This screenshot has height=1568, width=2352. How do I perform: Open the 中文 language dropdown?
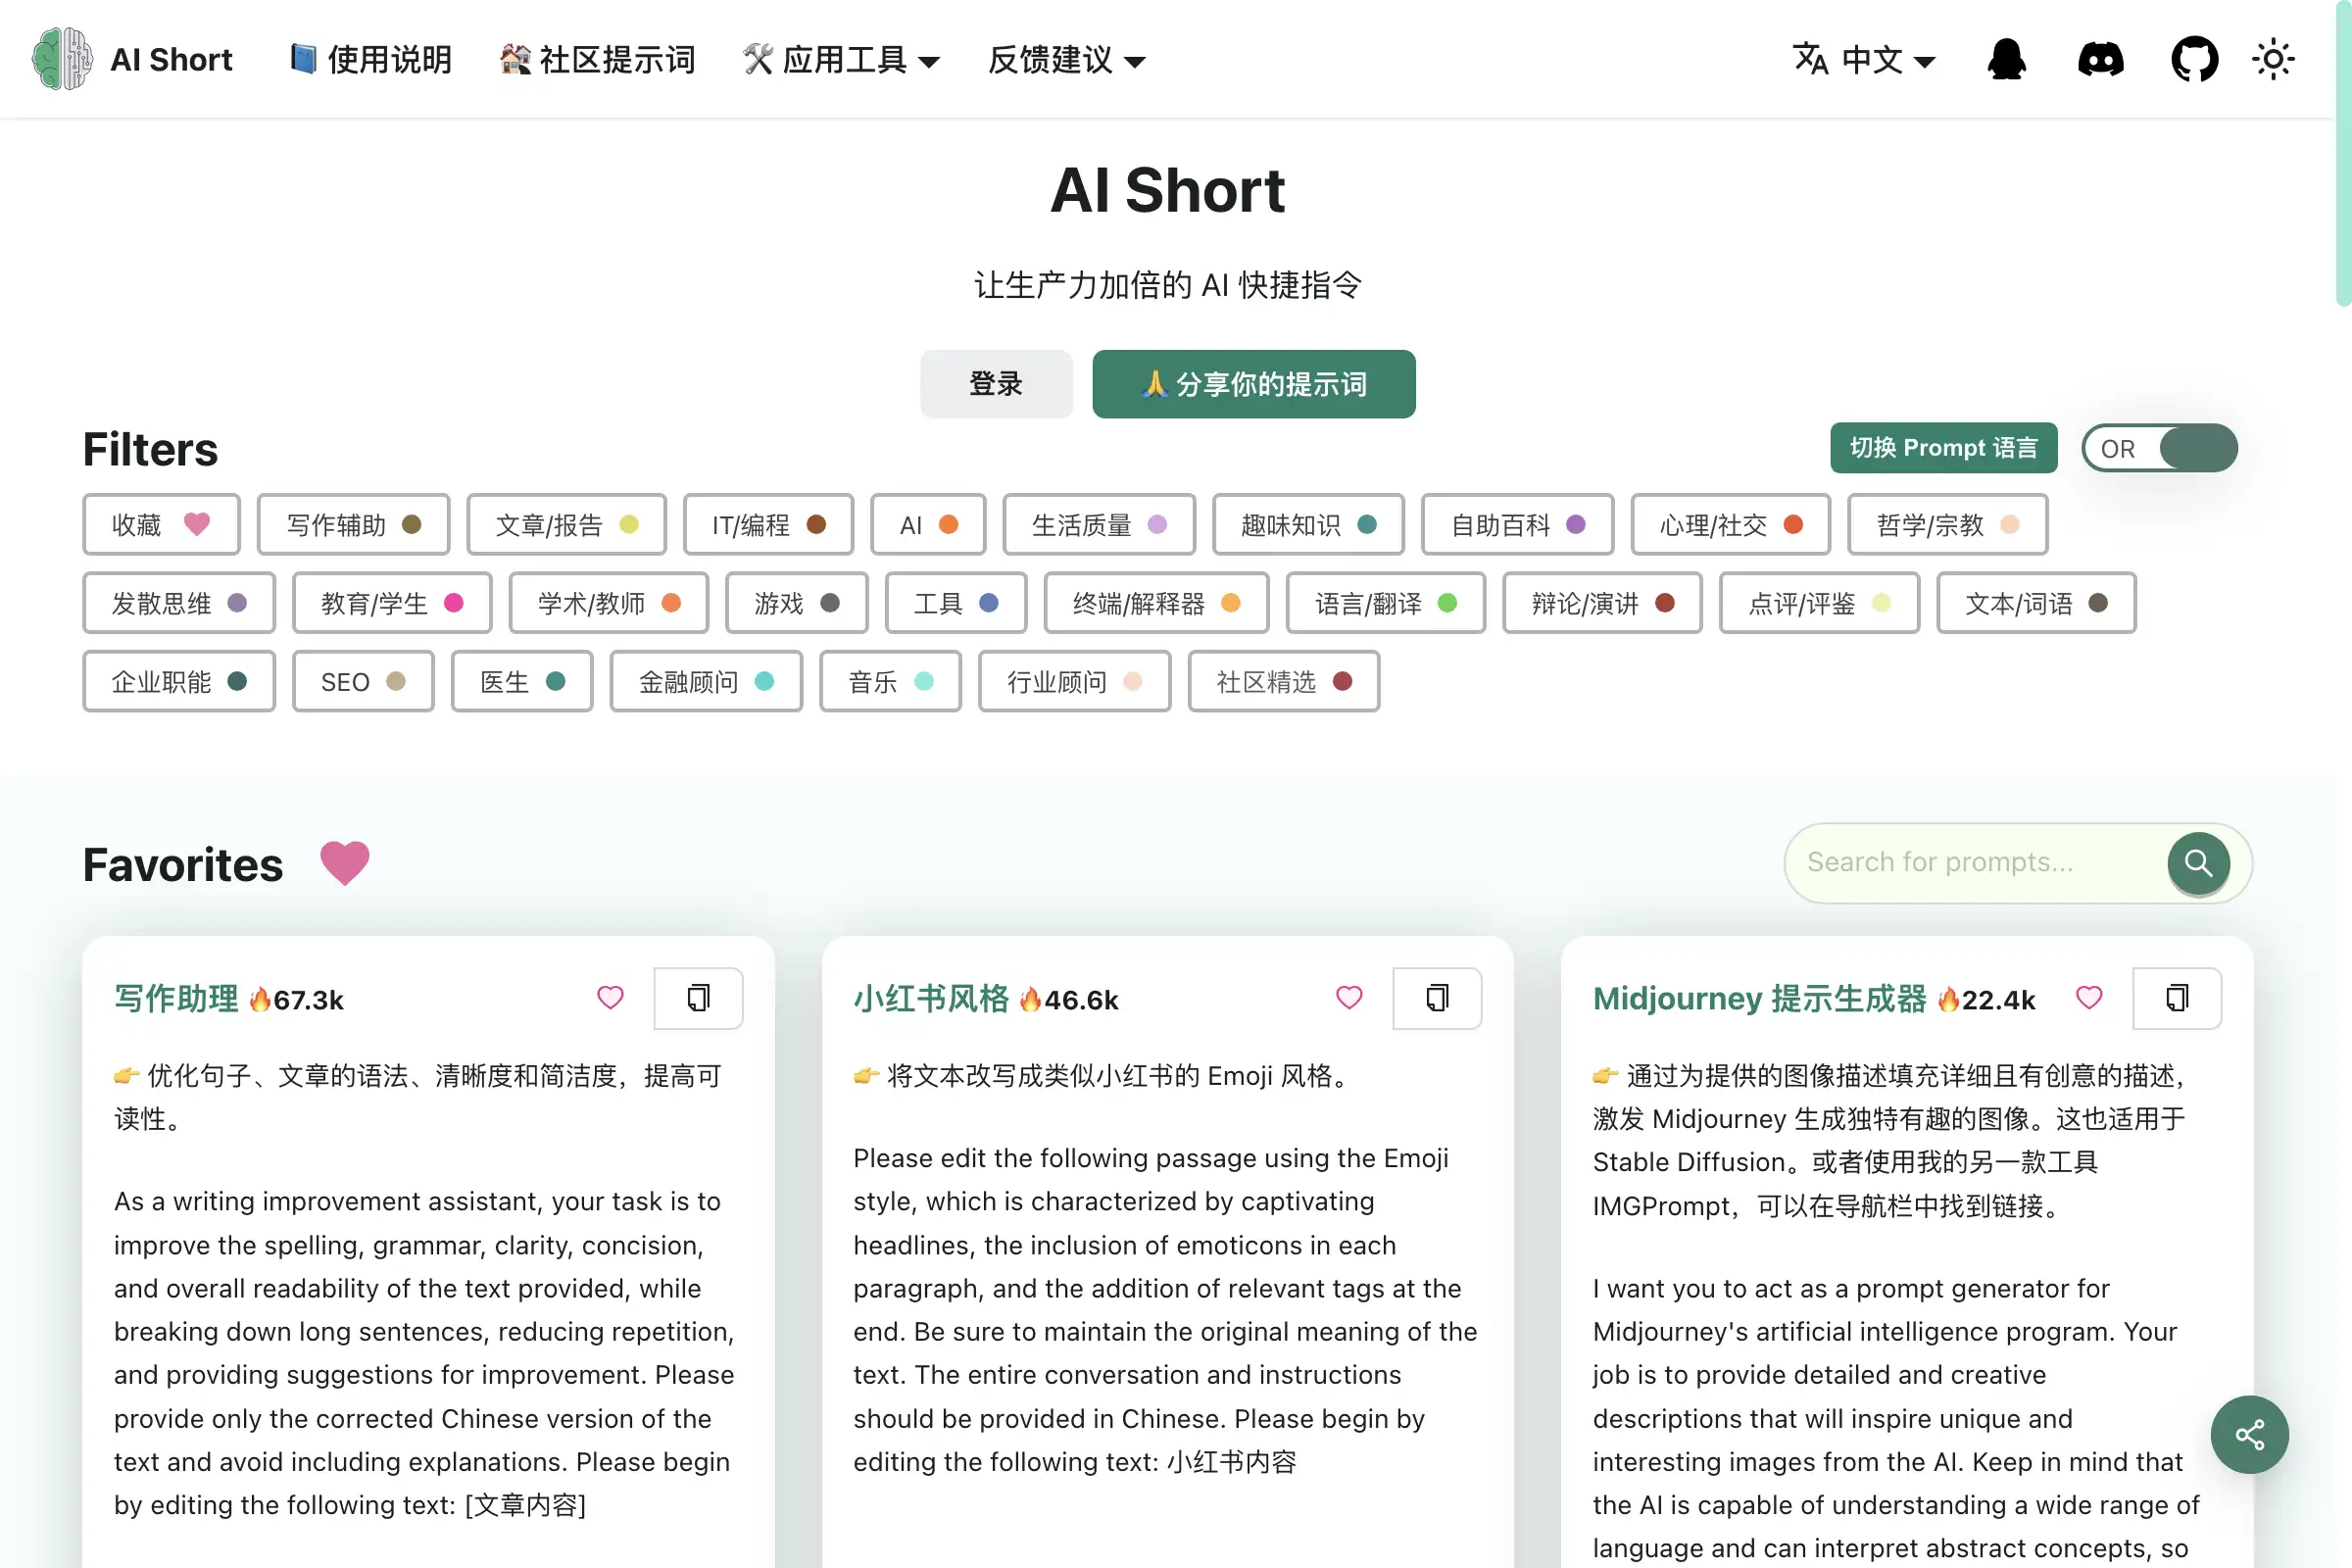click(x=1864, y=60)
